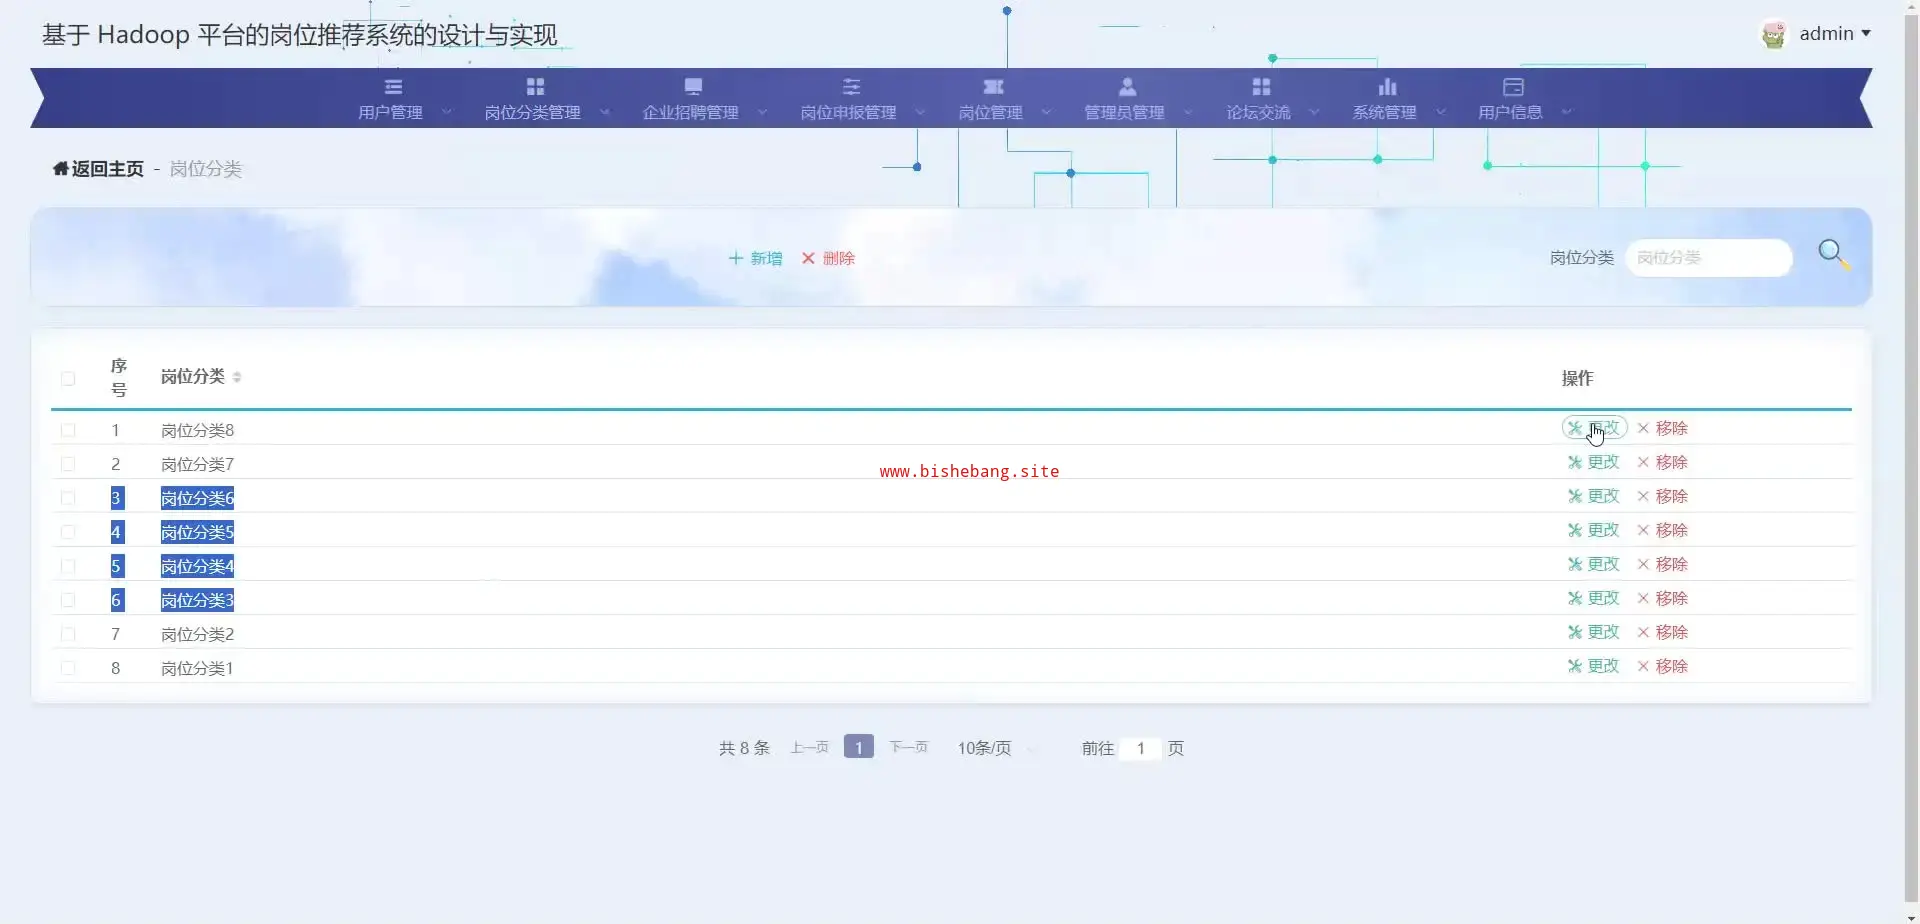Click the 新增 add button label

(767, 258)
